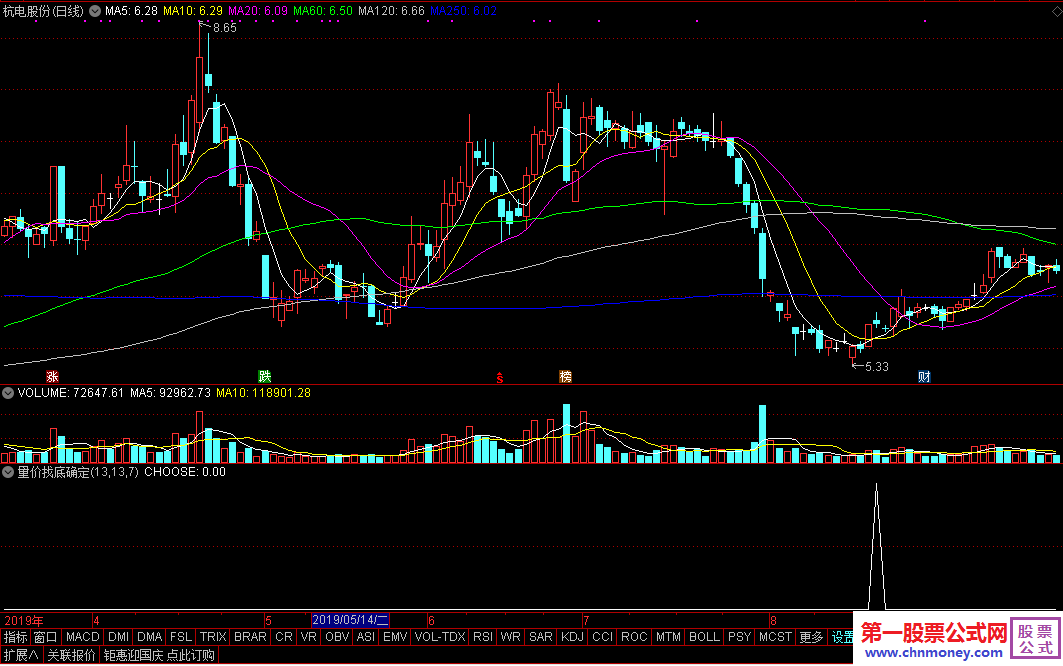Image resolution: width=1063 pixels, height=666 pixels.
Task: Click the month 7 marker on the time axis
Action: click(x=586, y=621)
